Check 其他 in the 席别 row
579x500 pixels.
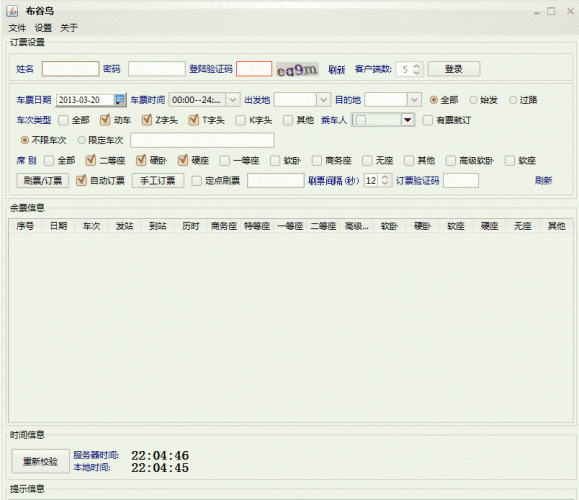(409, 161)
